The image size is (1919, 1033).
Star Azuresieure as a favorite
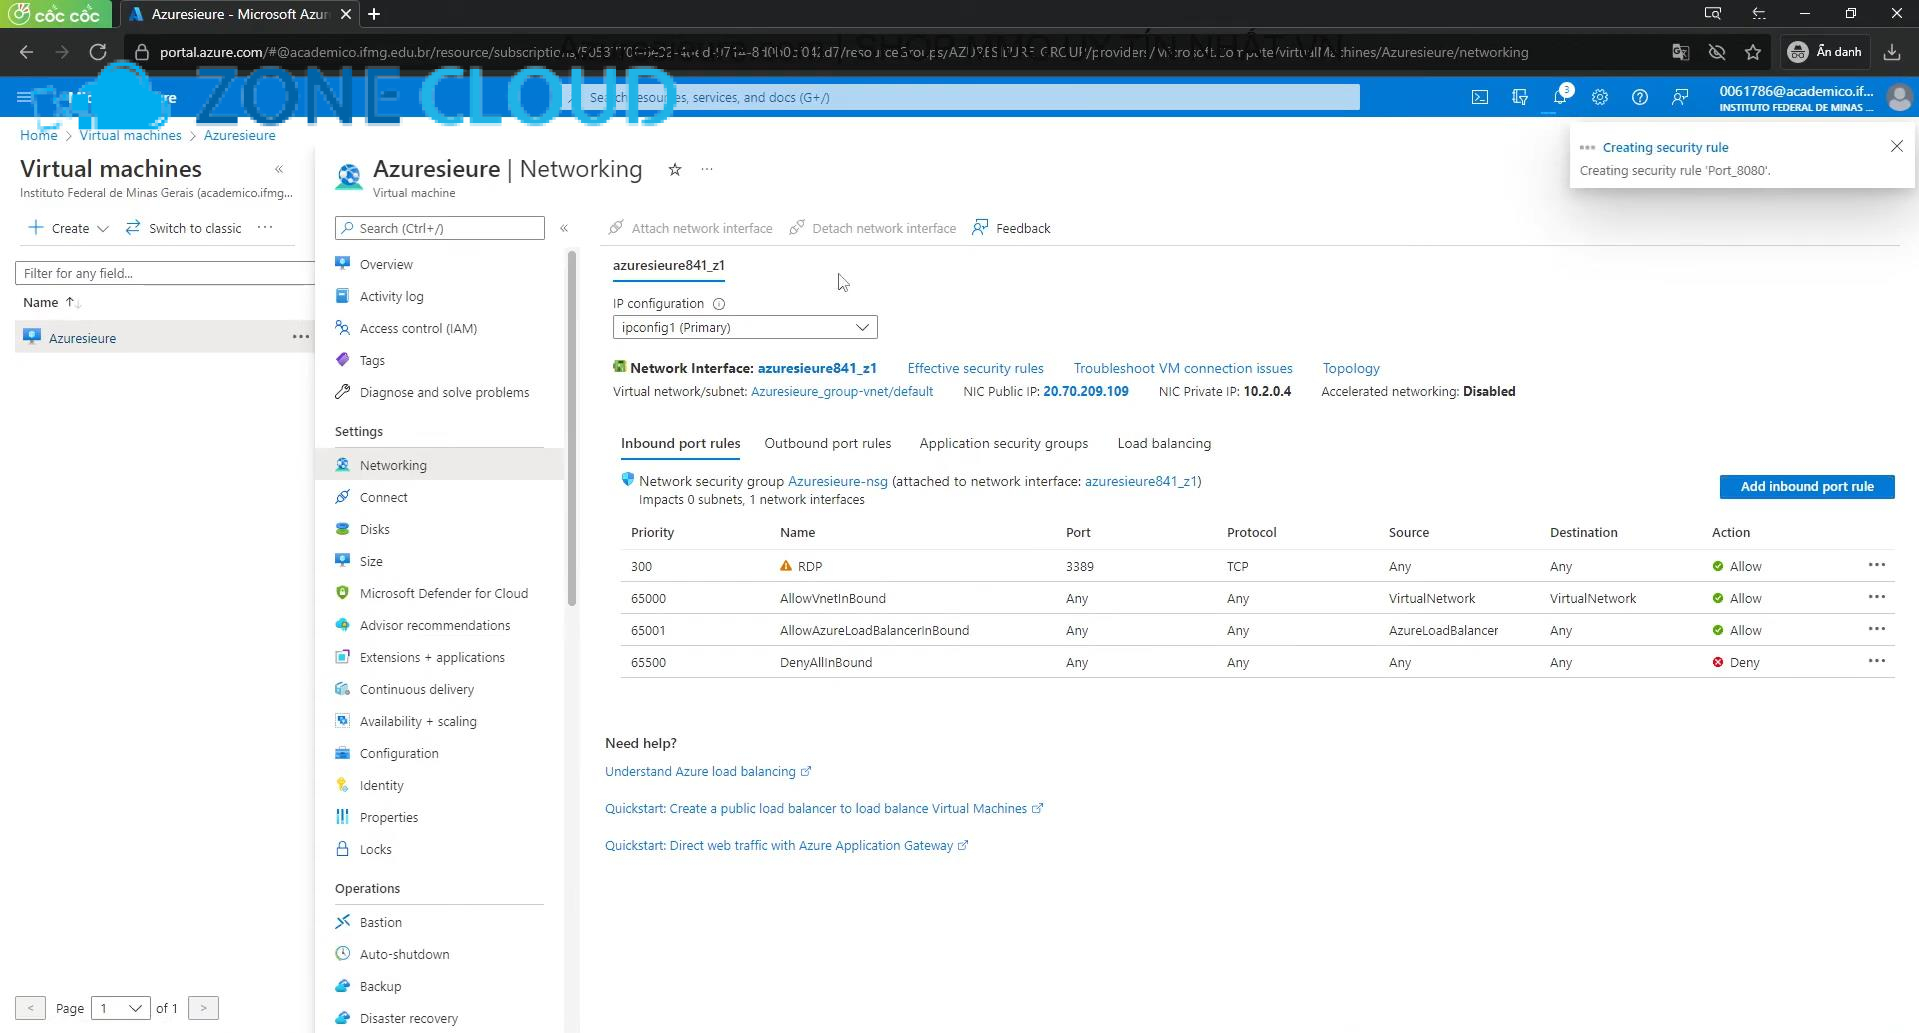(675, 170)
